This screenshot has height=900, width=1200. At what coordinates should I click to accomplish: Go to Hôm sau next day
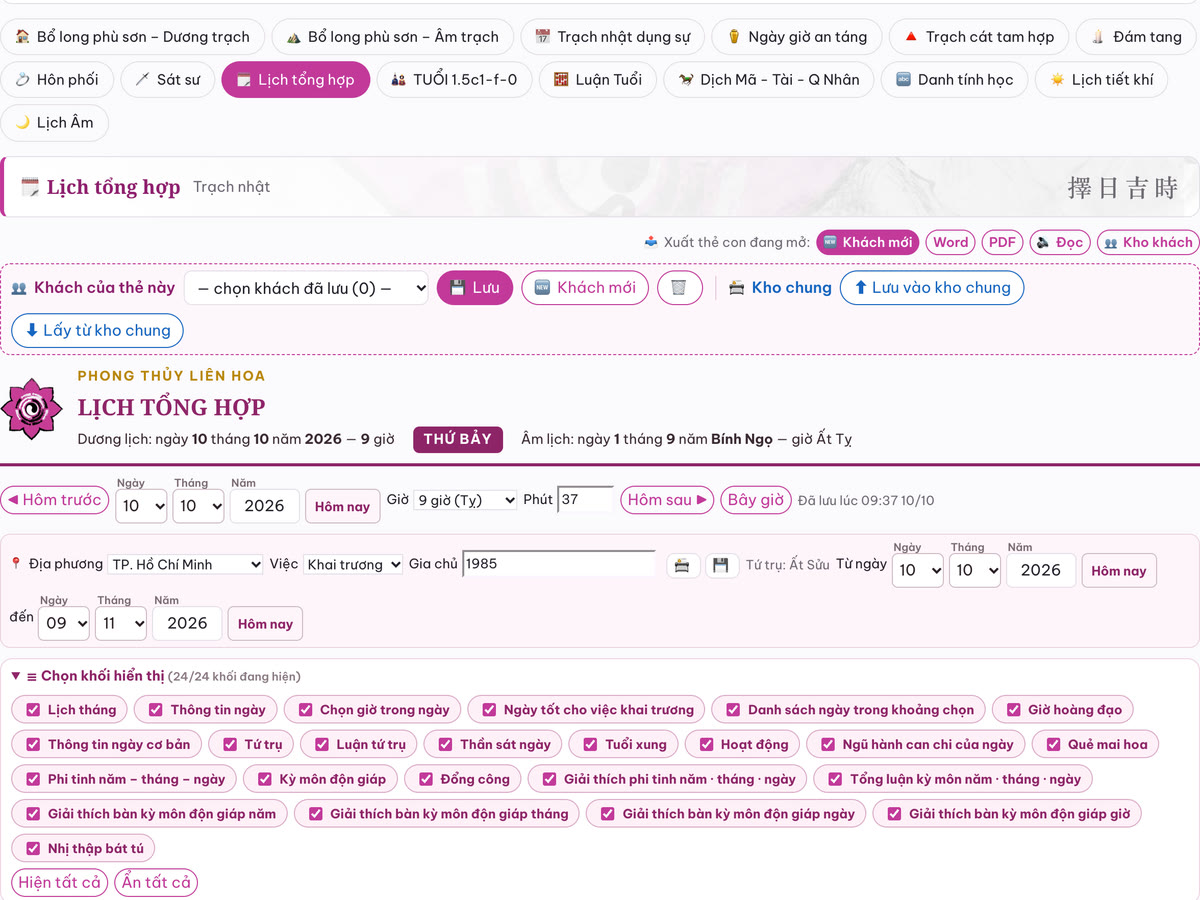[667, 500]
